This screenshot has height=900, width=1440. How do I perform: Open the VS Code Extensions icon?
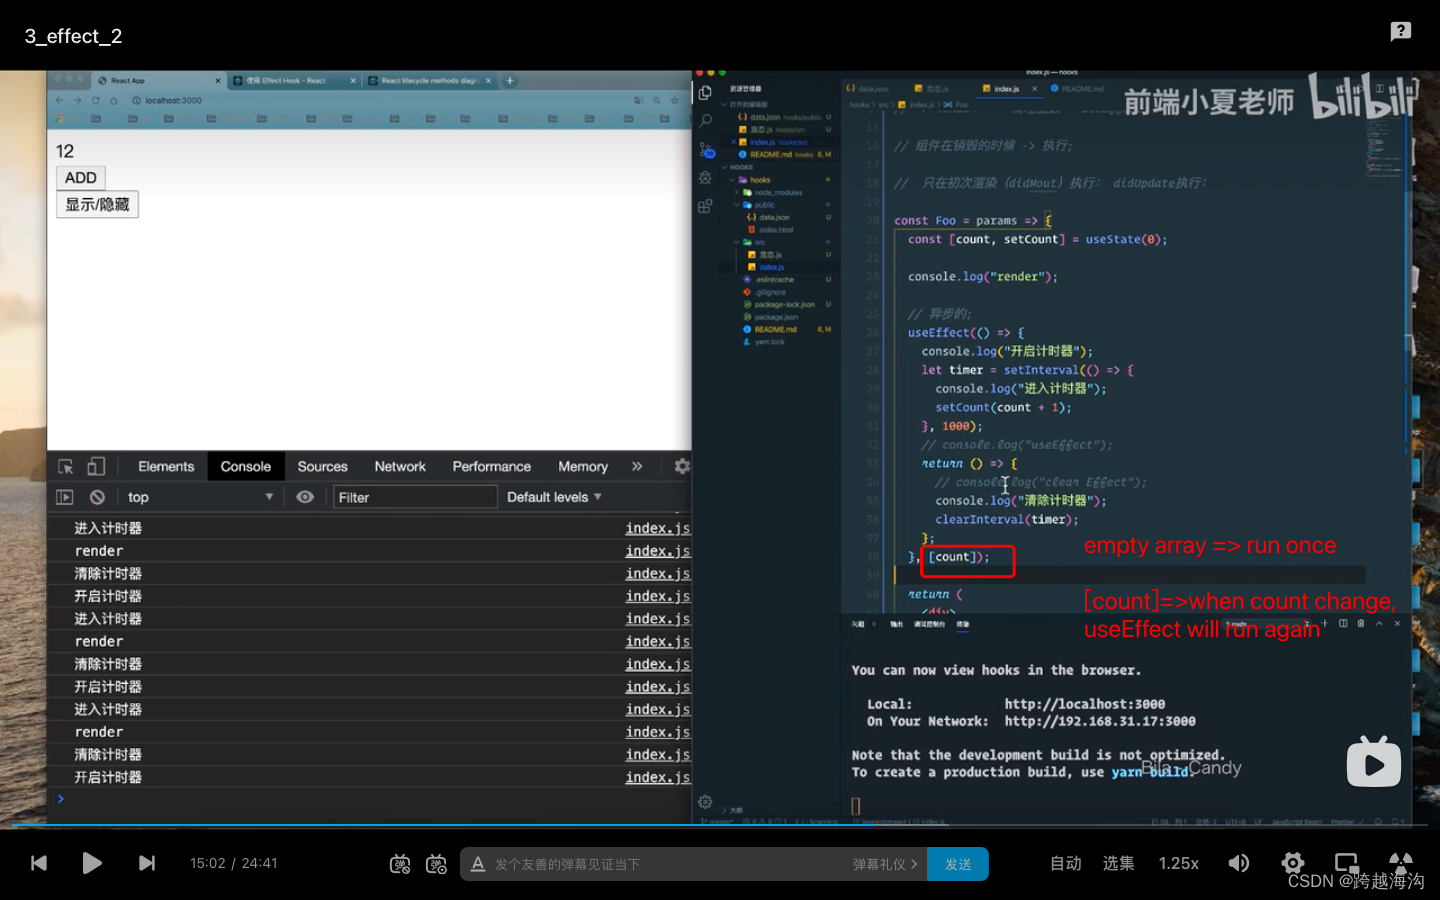(x=705, y=206)
